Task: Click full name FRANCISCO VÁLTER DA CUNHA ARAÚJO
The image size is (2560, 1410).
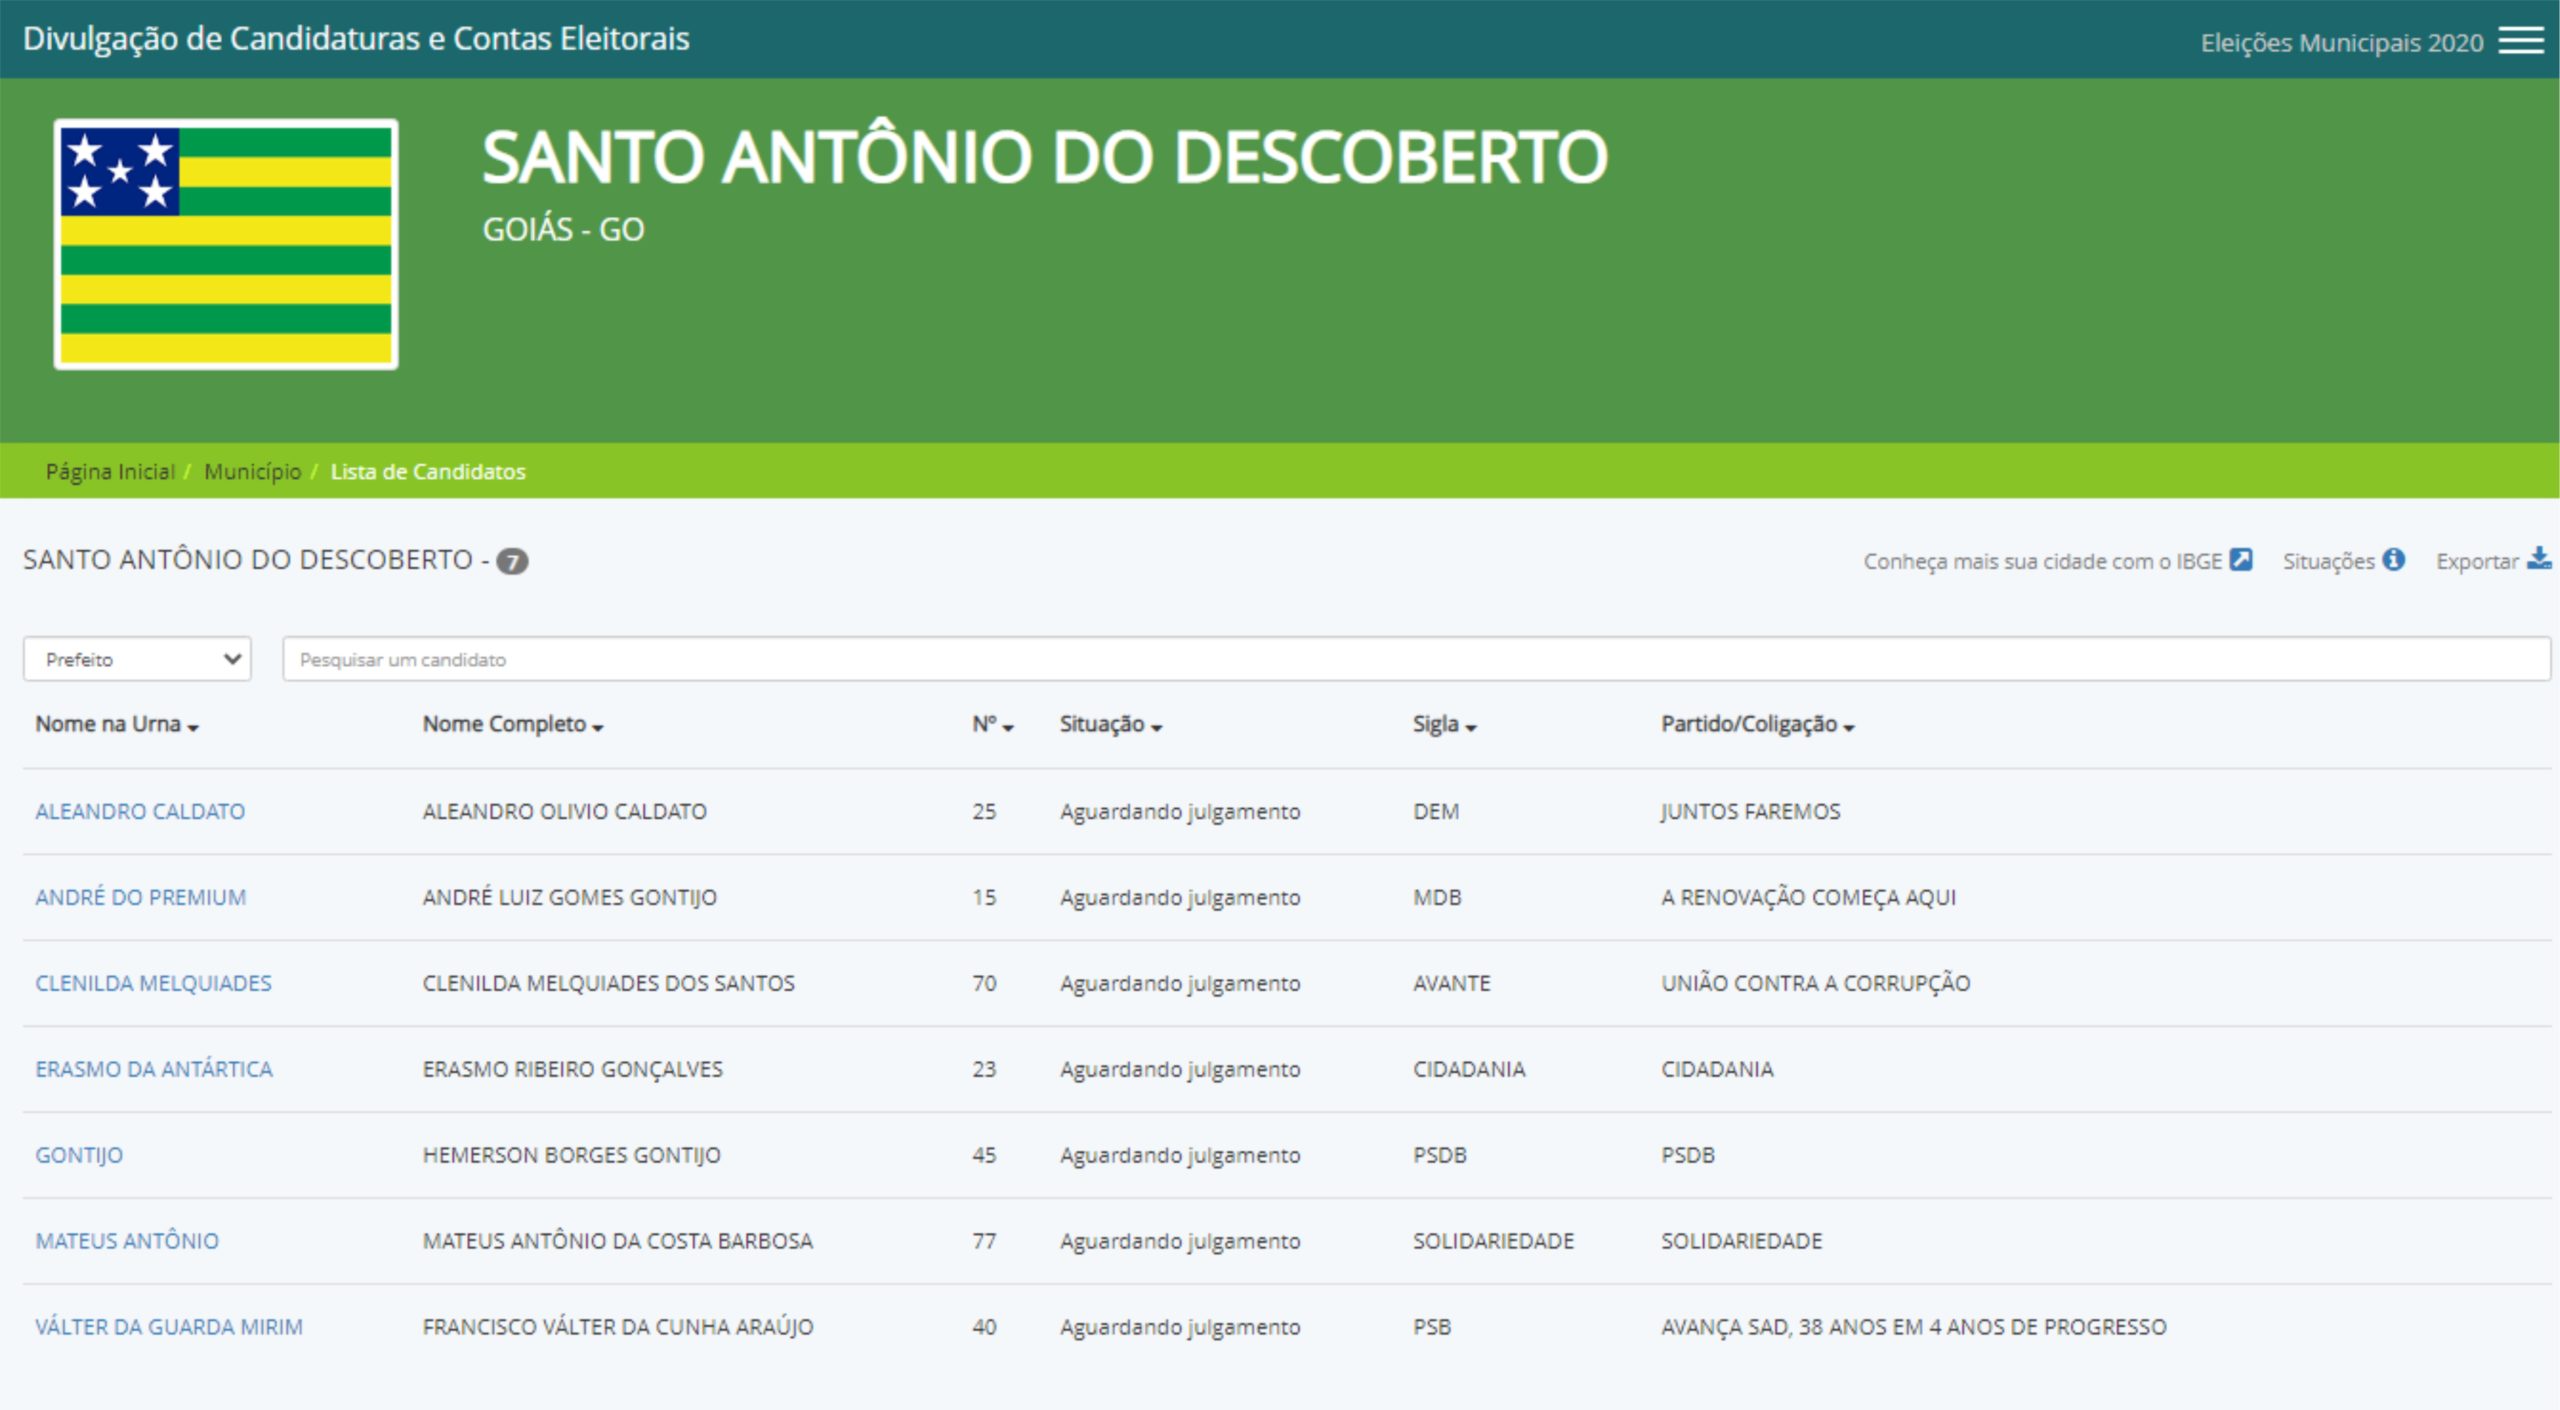Action: tap(617, 1327)
